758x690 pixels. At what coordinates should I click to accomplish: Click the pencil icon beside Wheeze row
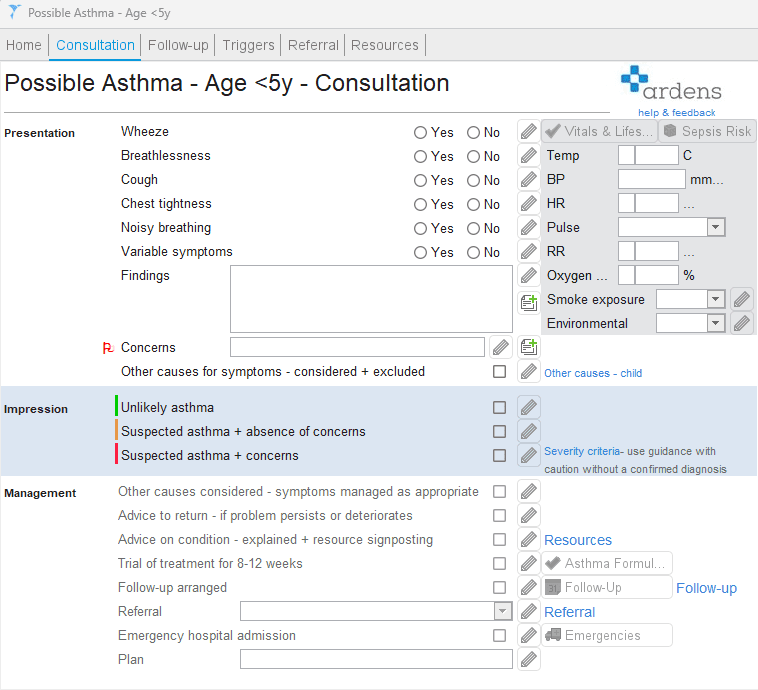pos(528,132)
